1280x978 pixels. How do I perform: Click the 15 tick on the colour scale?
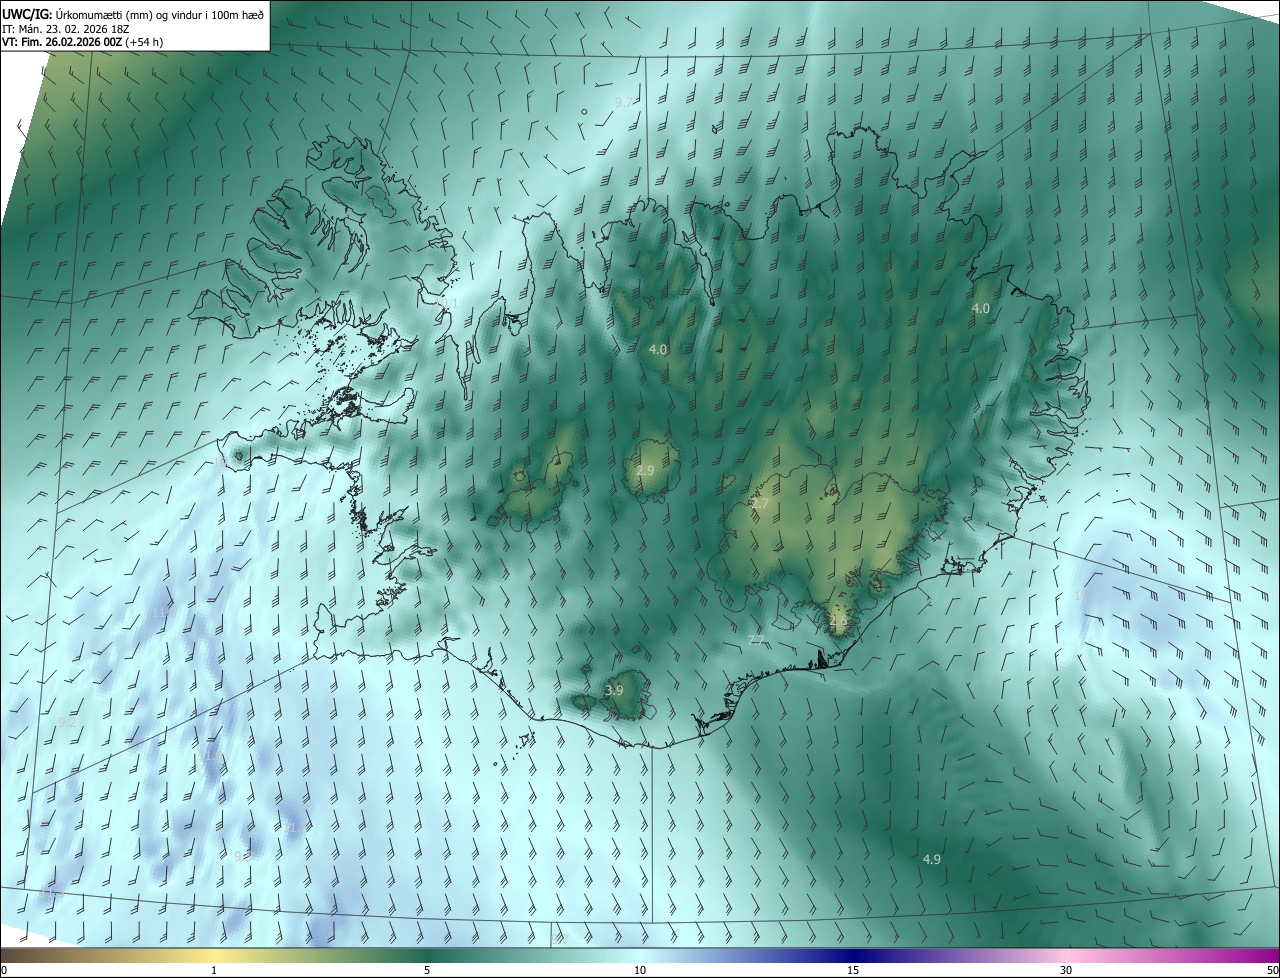pos(853,971)
